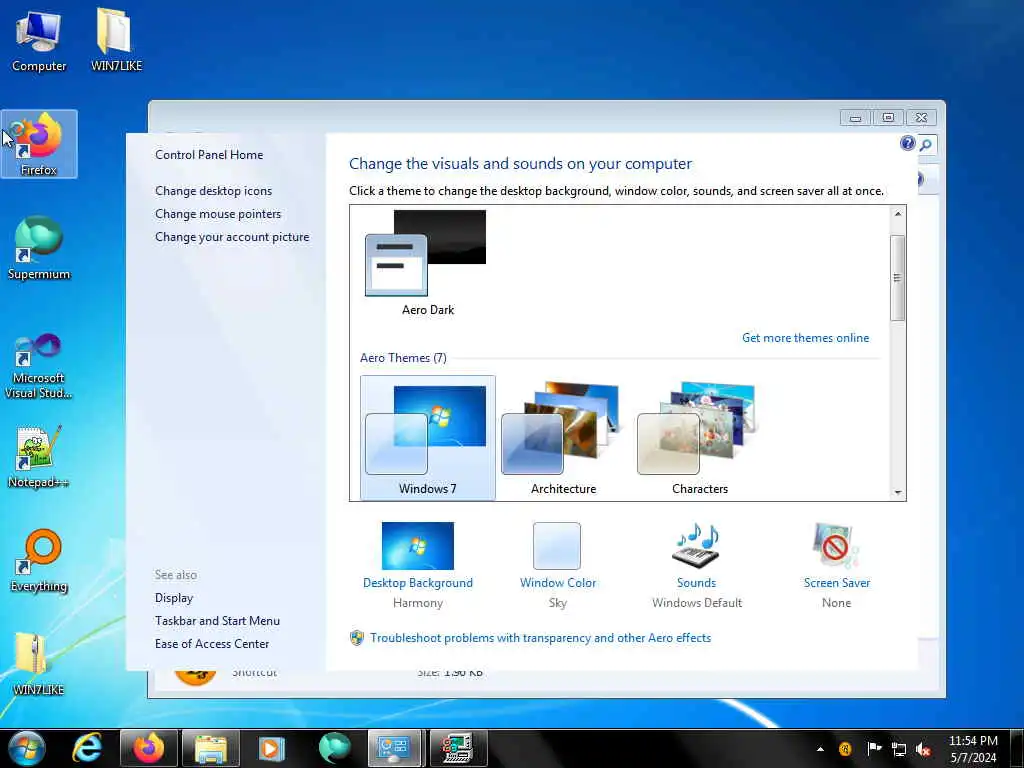Launch the Everything search shortcut
This screenshot has height=768, width=1024.
pyautogui.click(x=39, y=560)
